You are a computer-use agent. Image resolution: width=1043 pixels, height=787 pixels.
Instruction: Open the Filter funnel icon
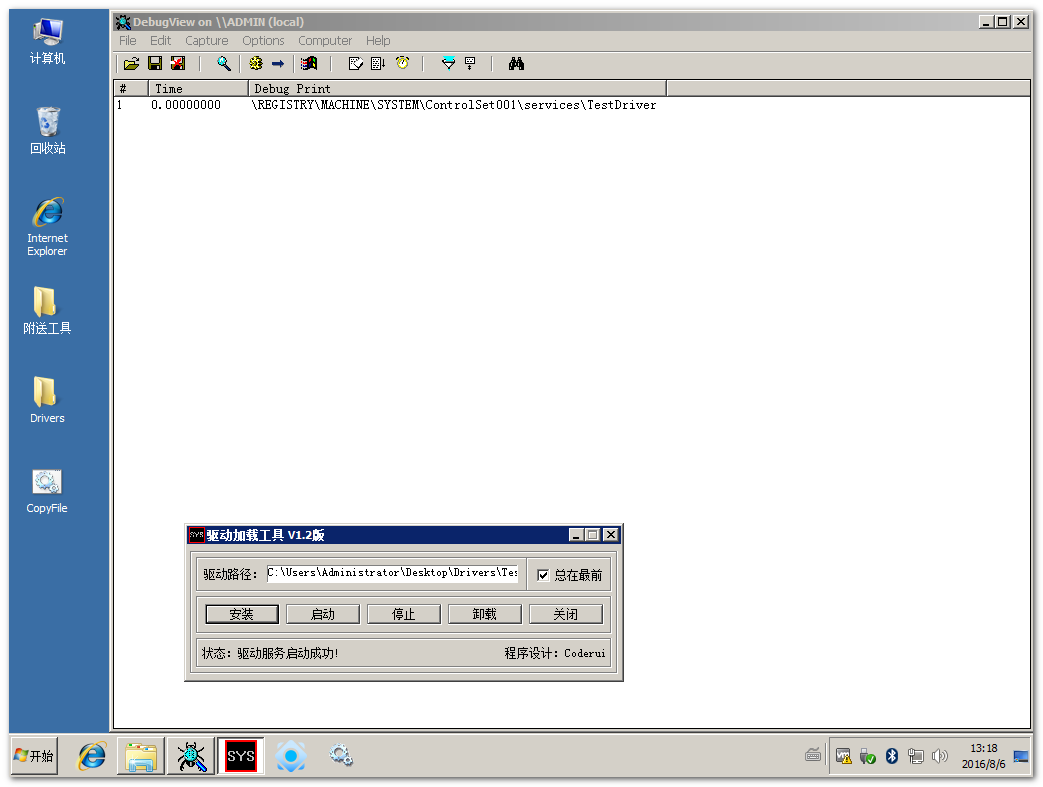[448, 64]
